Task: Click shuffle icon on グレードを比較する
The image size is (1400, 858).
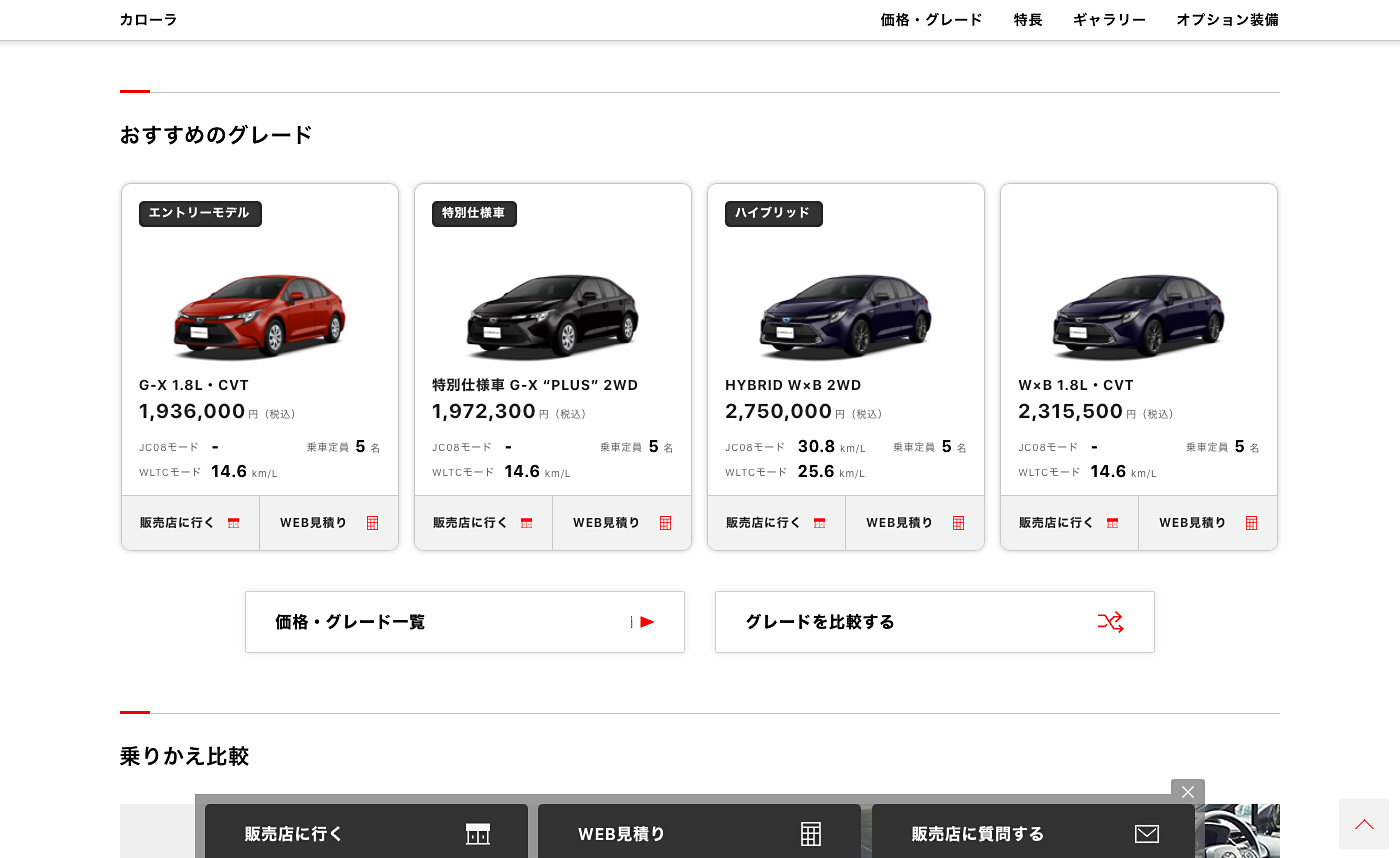Action: pos(1110,622)
